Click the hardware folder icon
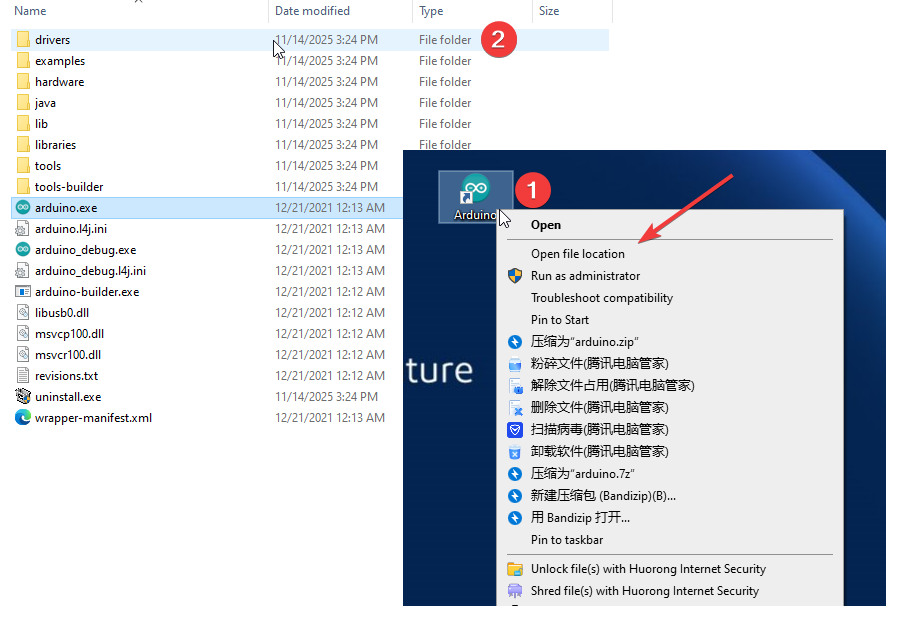 [23, 82]
